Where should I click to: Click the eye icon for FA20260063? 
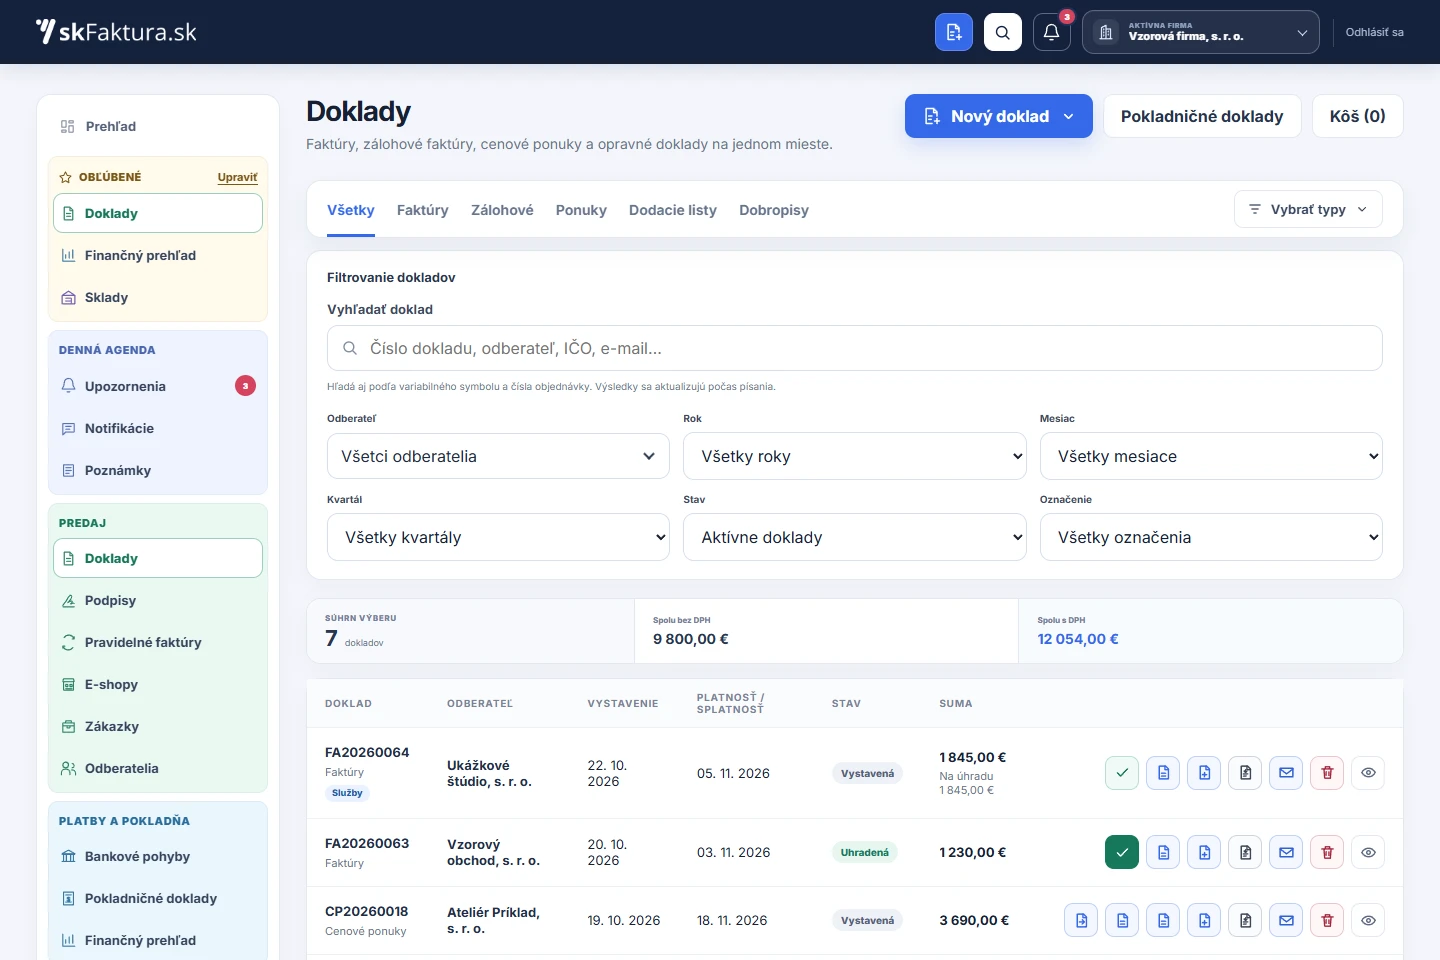click(x=1369, y=852)
